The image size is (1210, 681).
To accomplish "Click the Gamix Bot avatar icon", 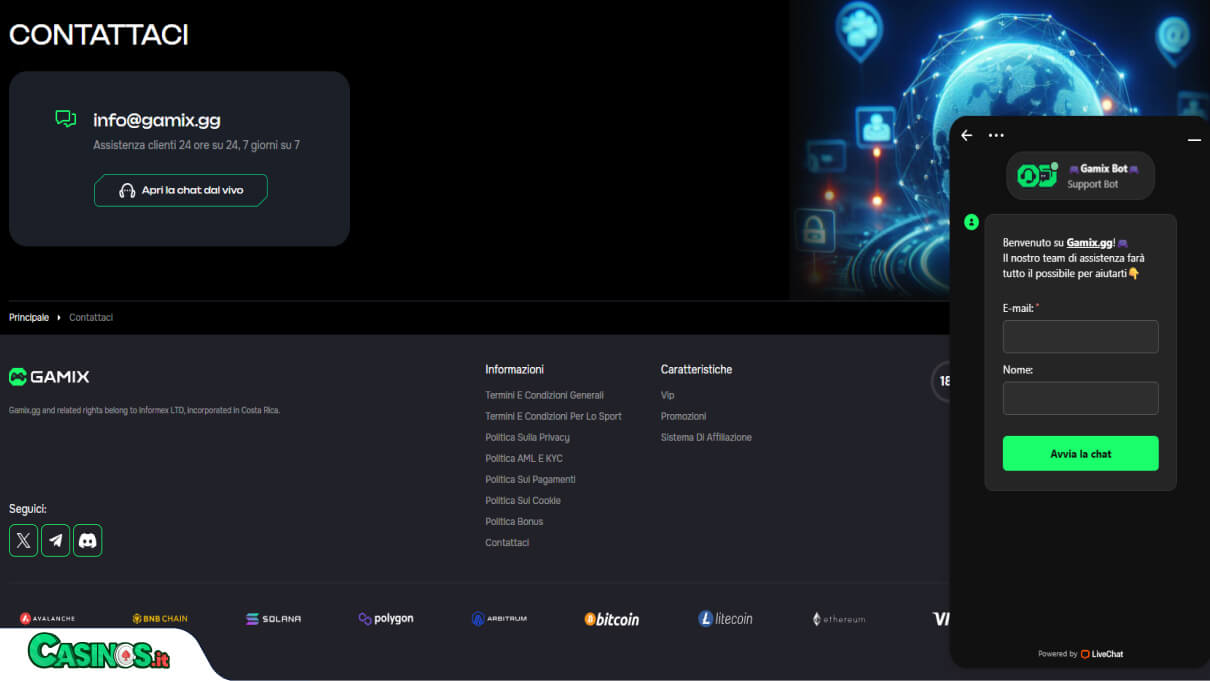I will [1037, 175].
